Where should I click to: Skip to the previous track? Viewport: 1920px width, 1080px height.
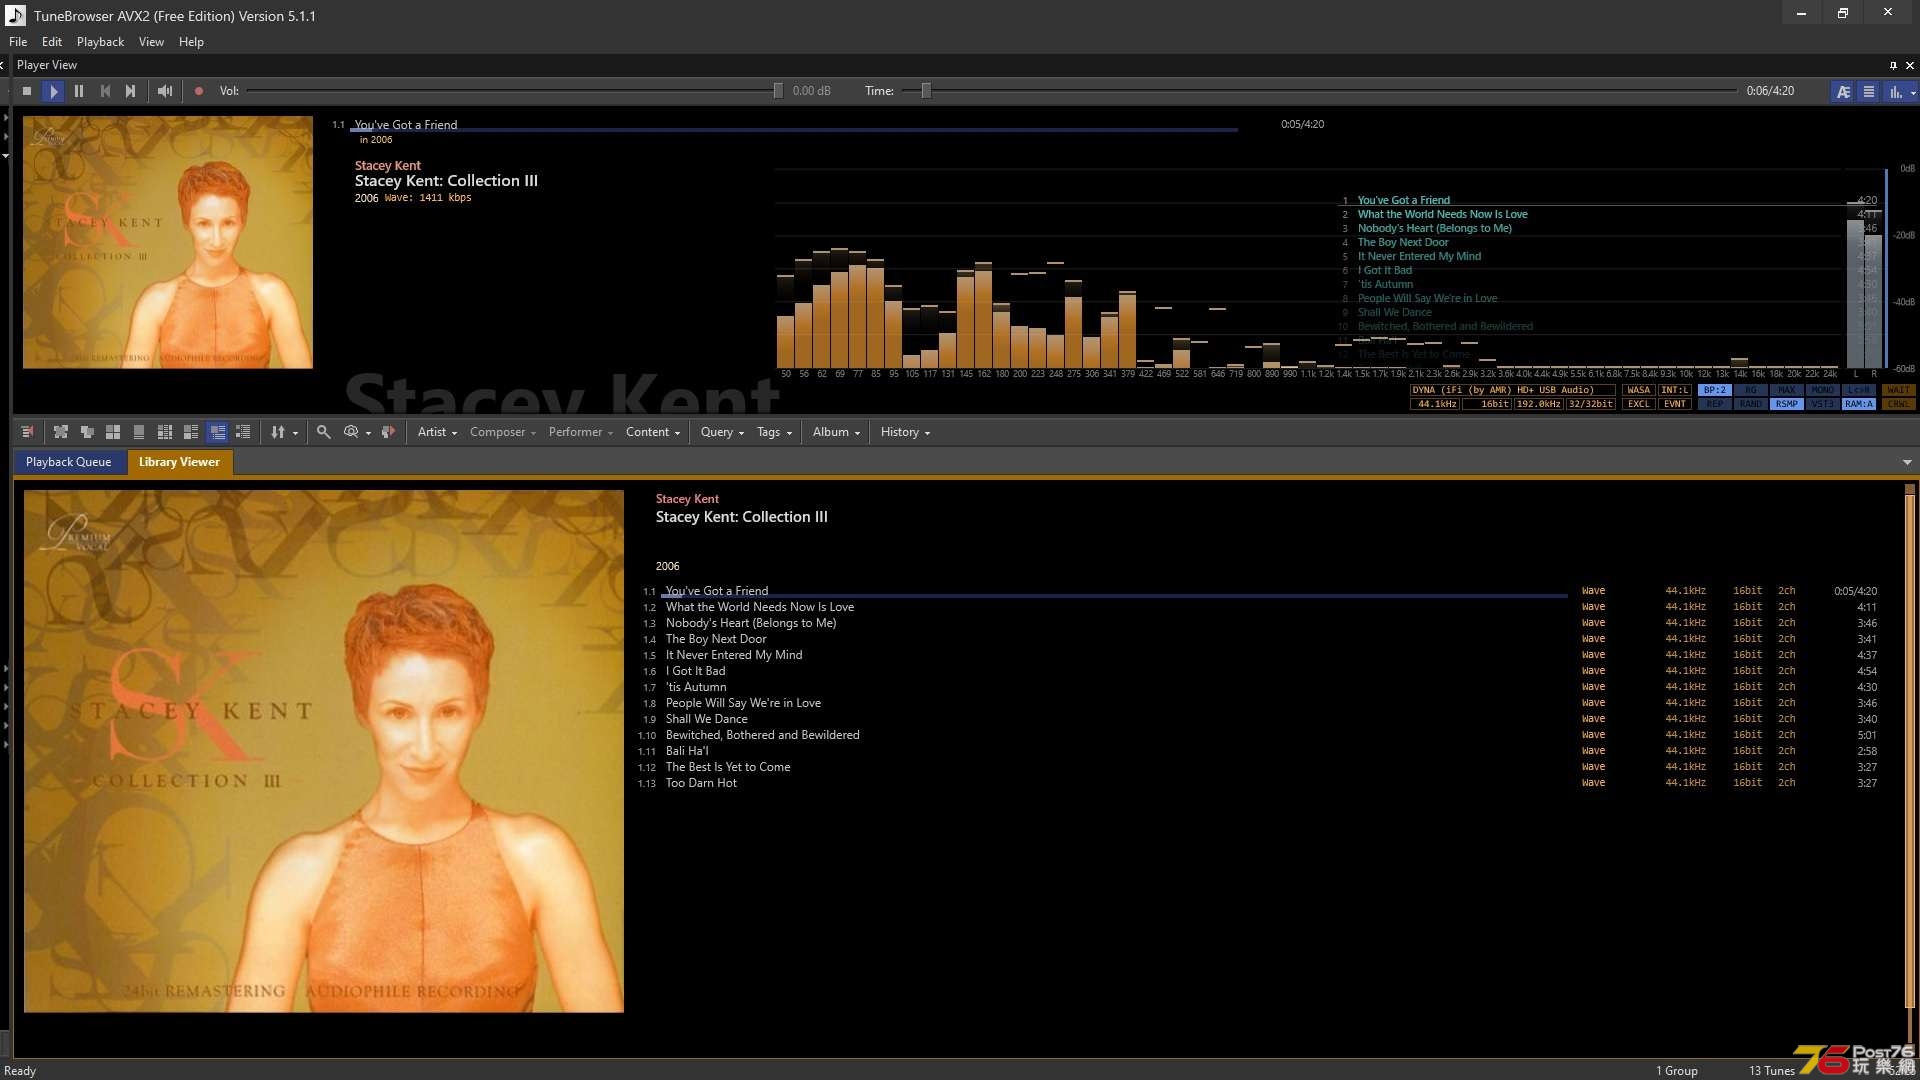tap(105, 91)
